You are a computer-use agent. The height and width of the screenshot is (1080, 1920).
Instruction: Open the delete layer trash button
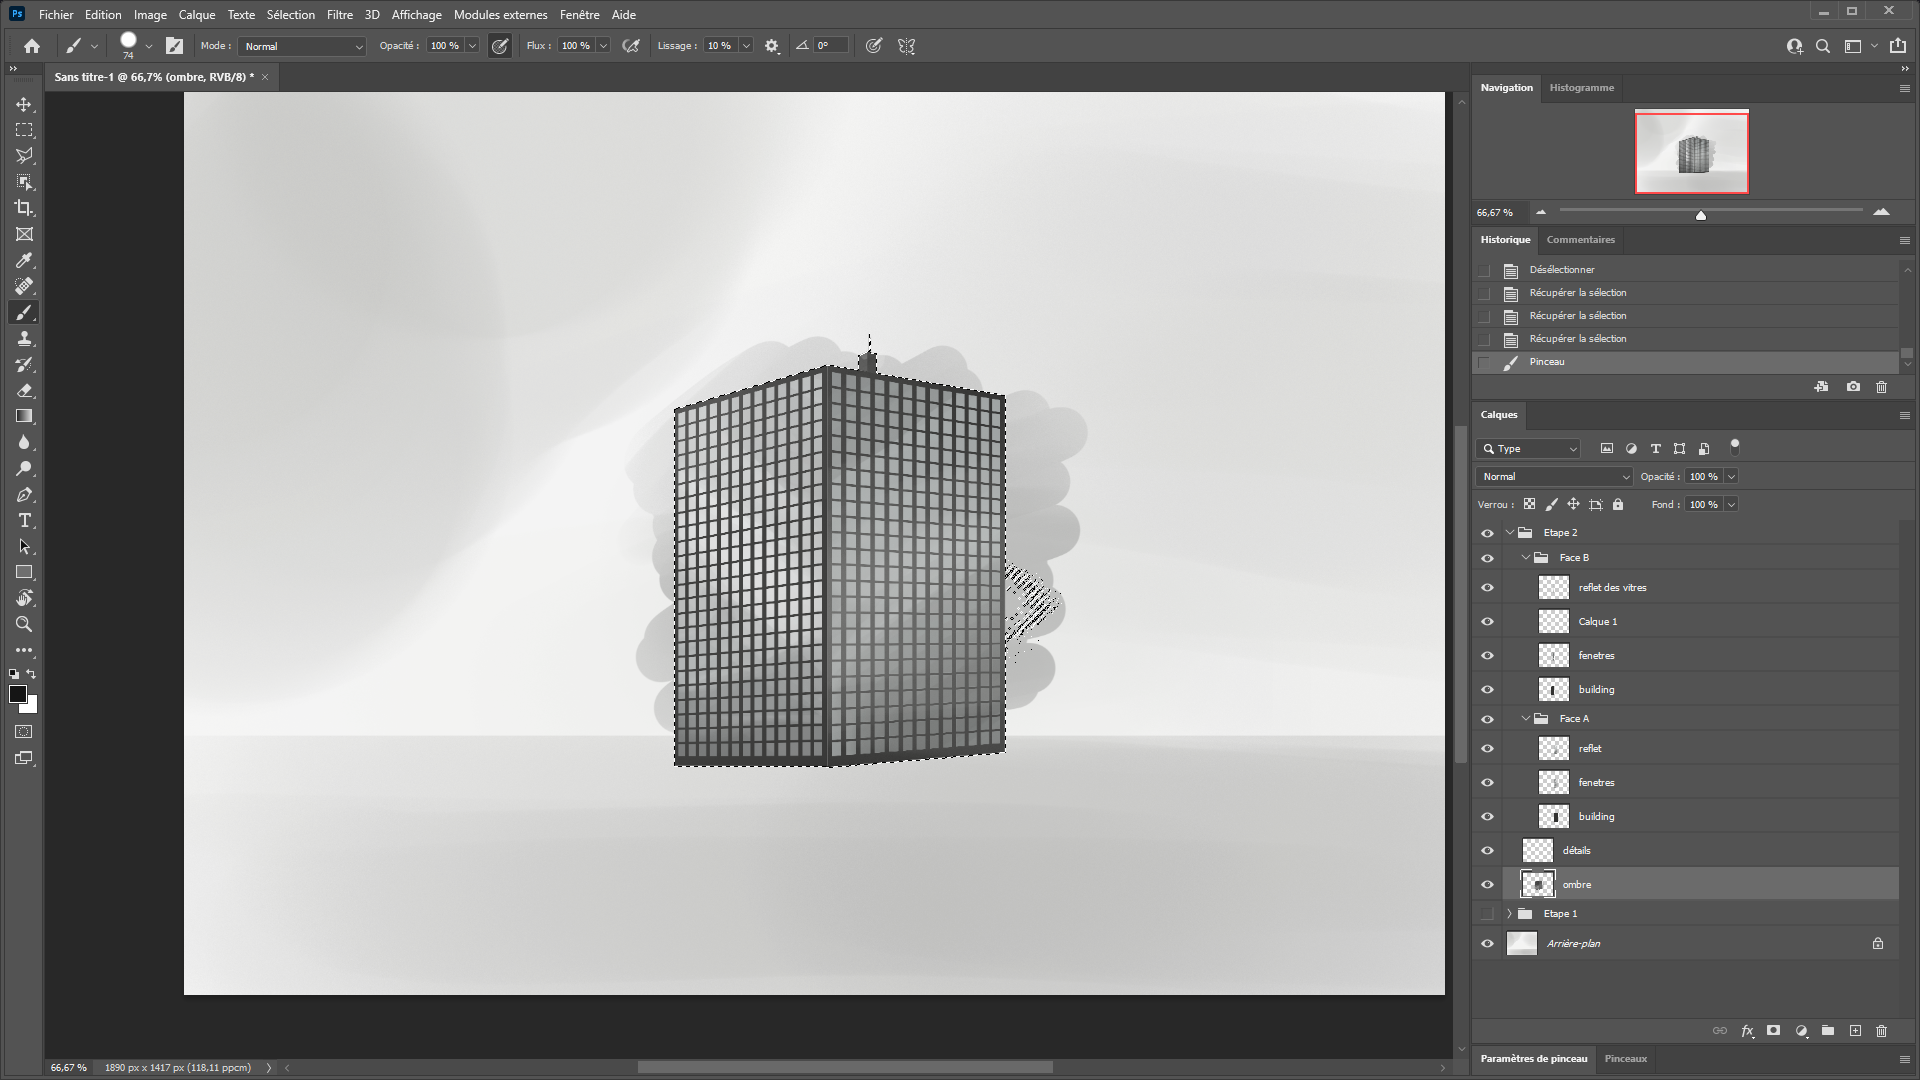(1881, 1031)
